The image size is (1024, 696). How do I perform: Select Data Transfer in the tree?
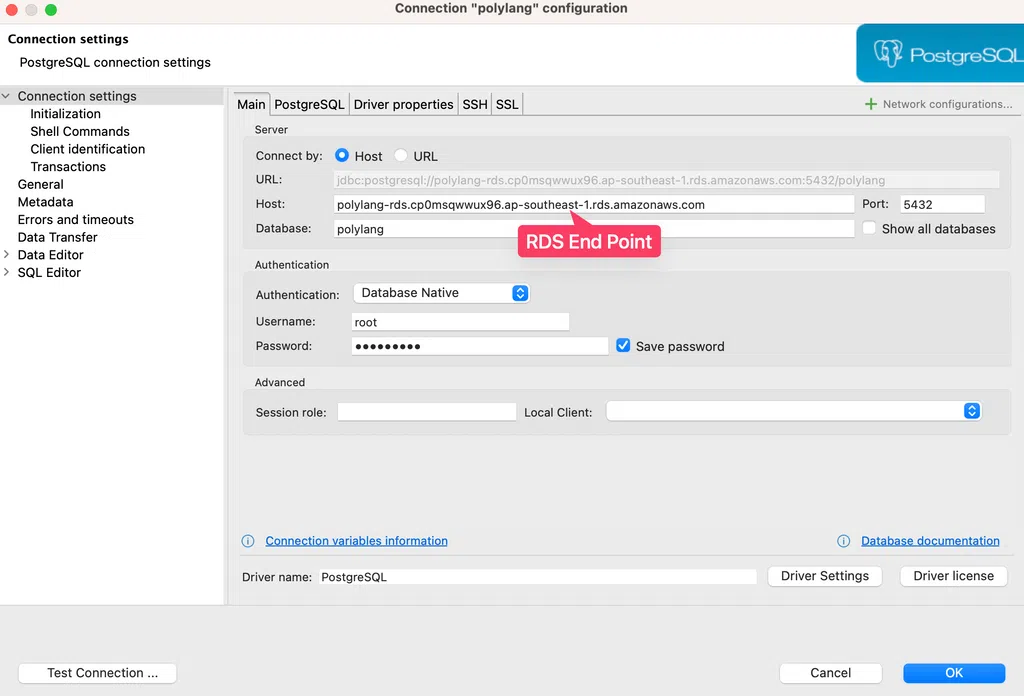(x=57, y=237)
